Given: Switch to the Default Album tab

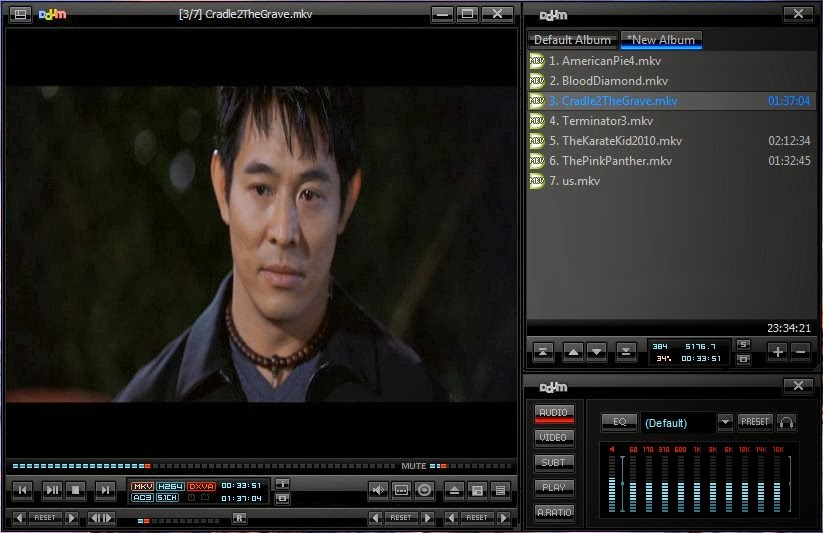Looking at the screenshot, I should [x=572, y=40].
